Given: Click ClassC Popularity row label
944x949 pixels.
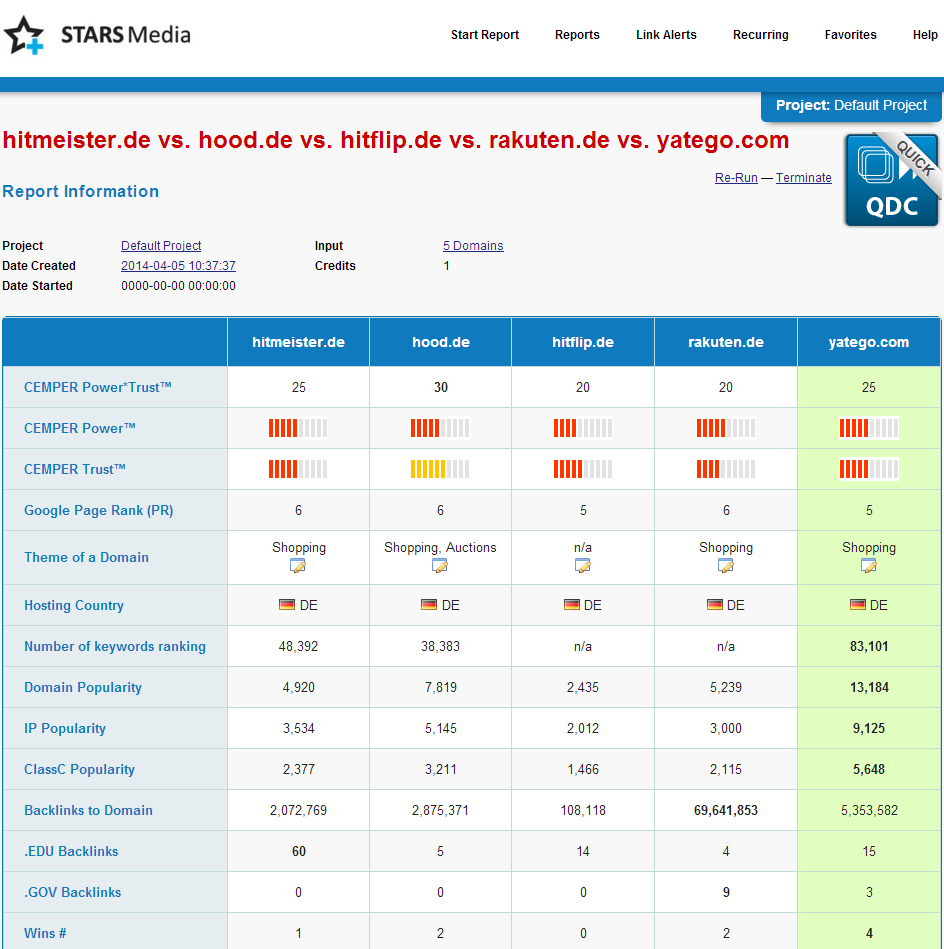Looking at the screenshot, I should 79,769.
